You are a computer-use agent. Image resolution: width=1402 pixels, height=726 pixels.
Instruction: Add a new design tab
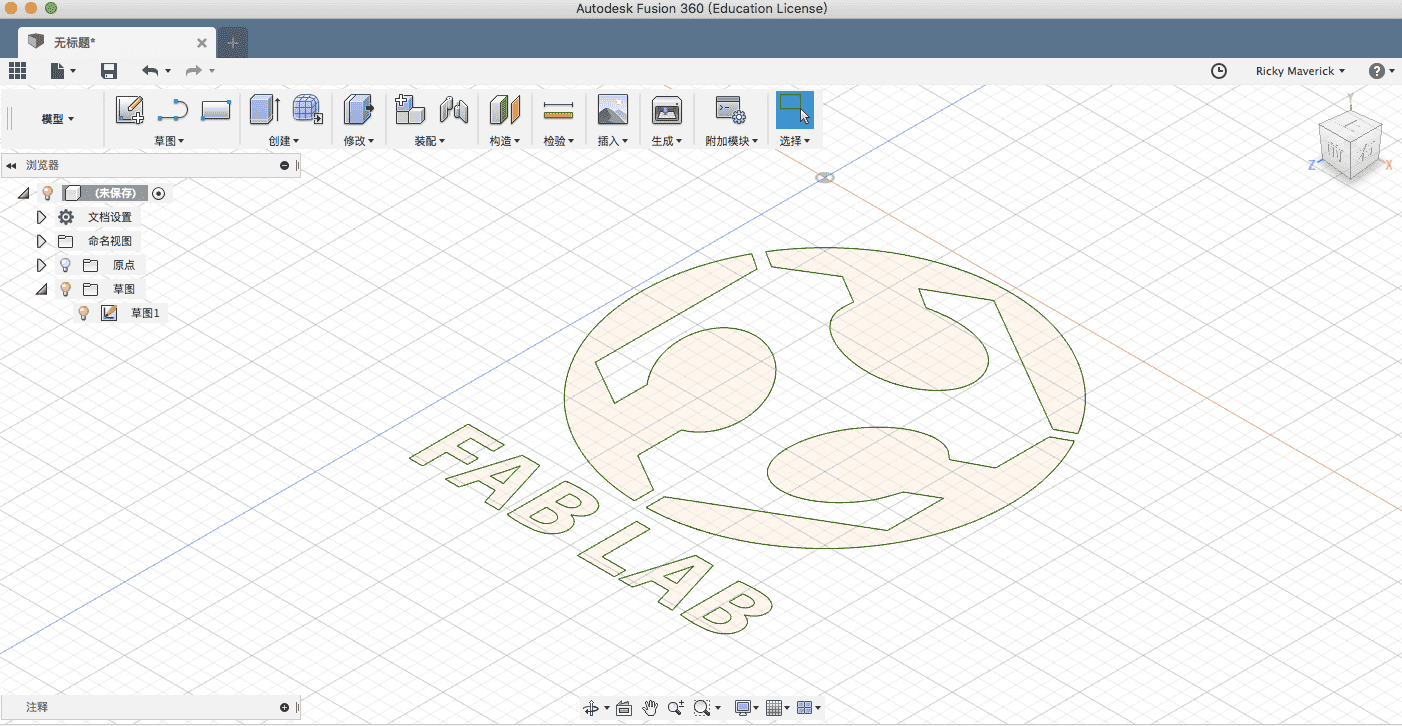(232, 42)
